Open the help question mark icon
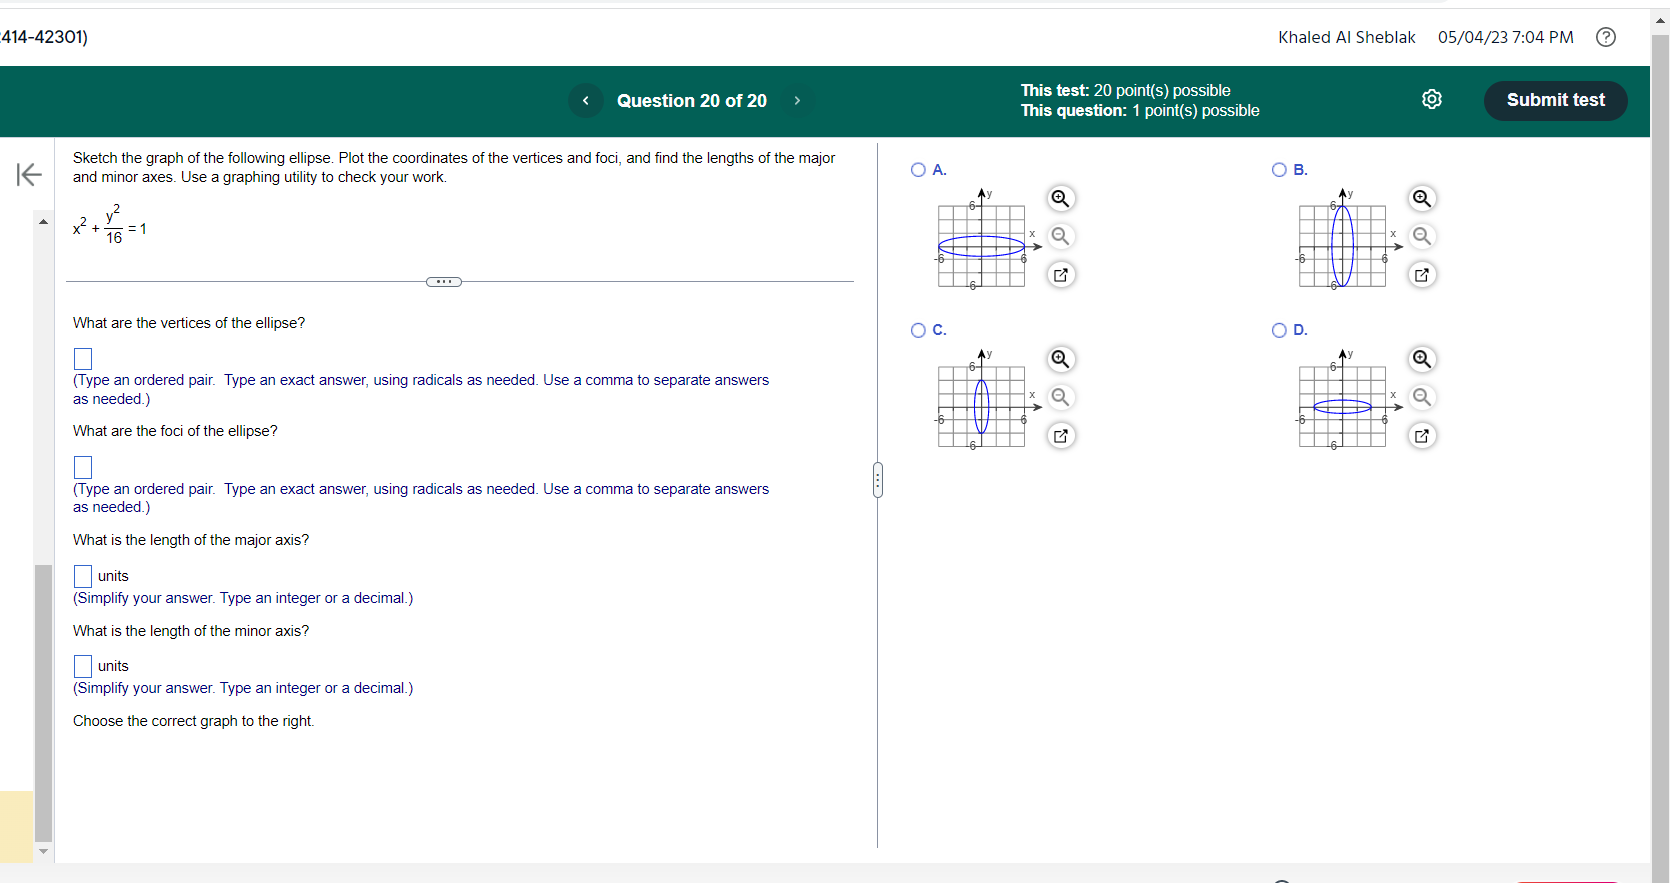This screenshot has height=883, width=1670. 1606,37
